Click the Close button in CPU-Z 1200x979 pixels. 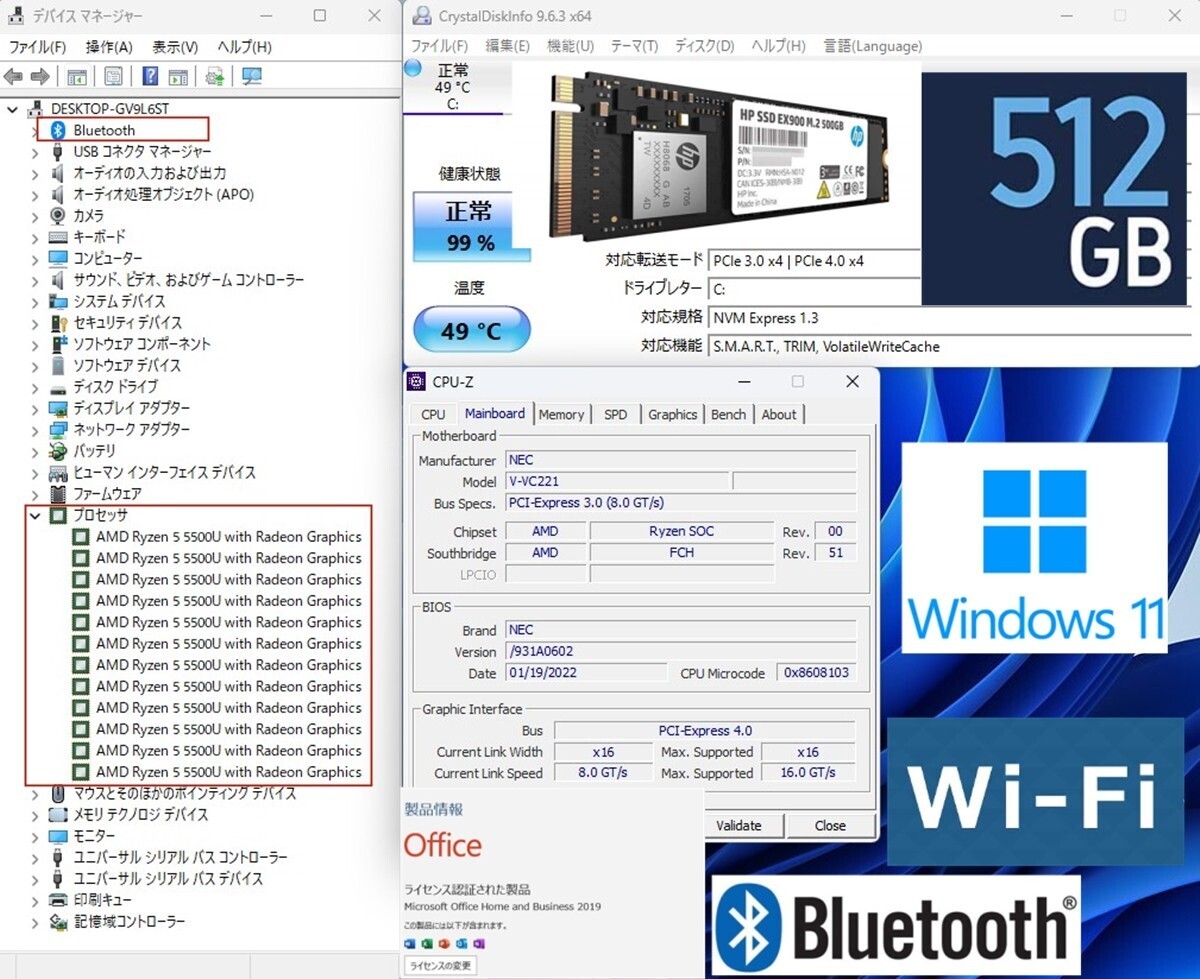[830, 825]
